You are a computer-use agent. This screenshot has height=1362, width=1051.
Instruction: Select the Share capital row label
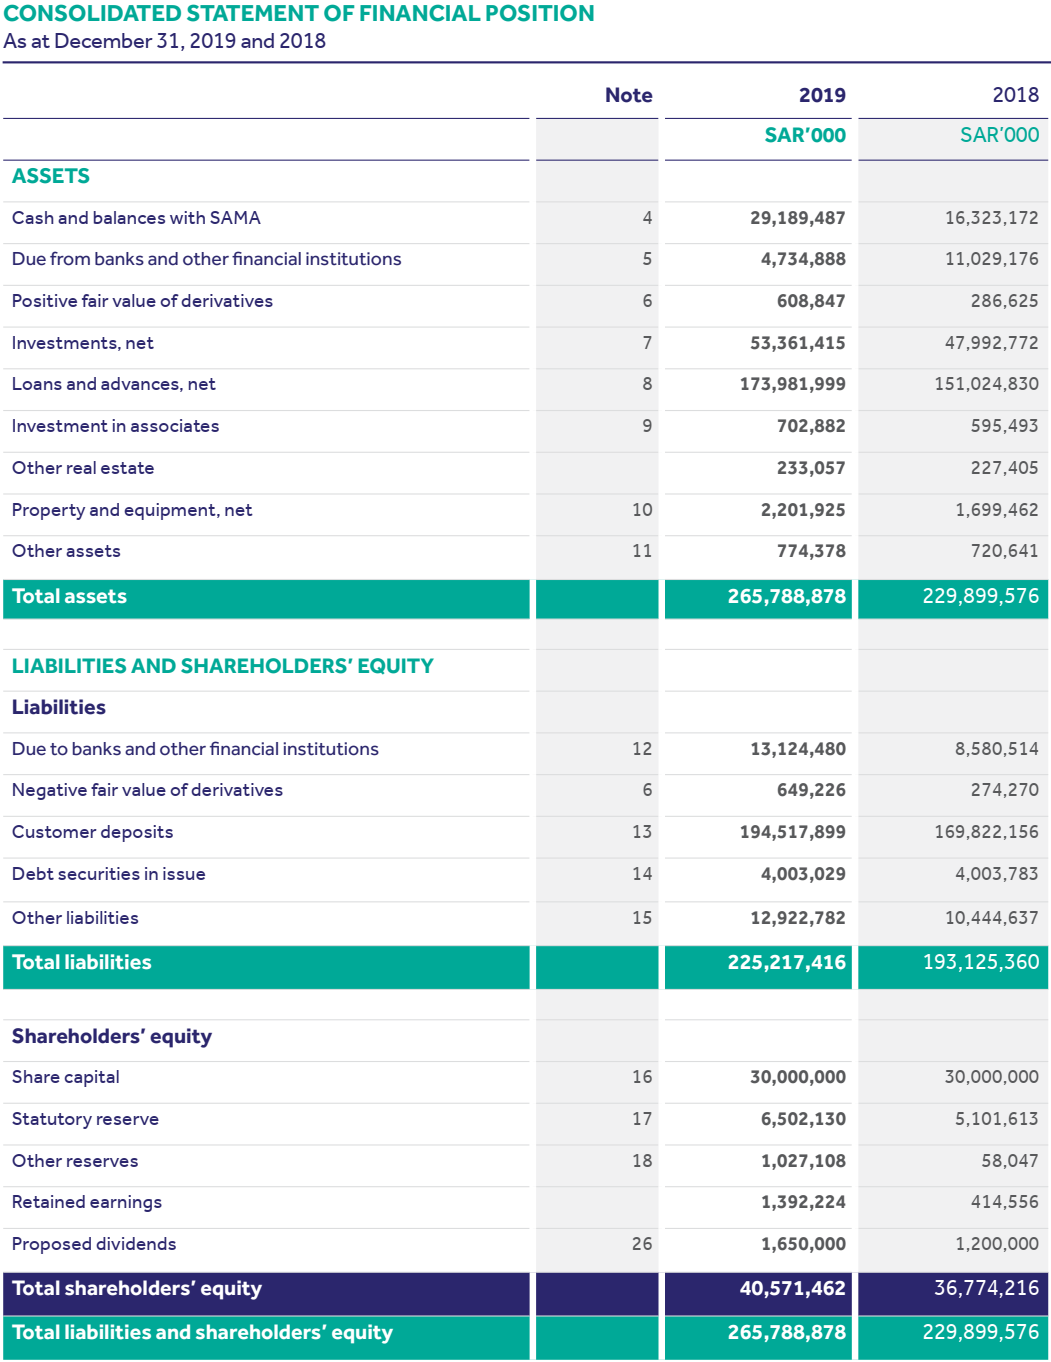66,1077
